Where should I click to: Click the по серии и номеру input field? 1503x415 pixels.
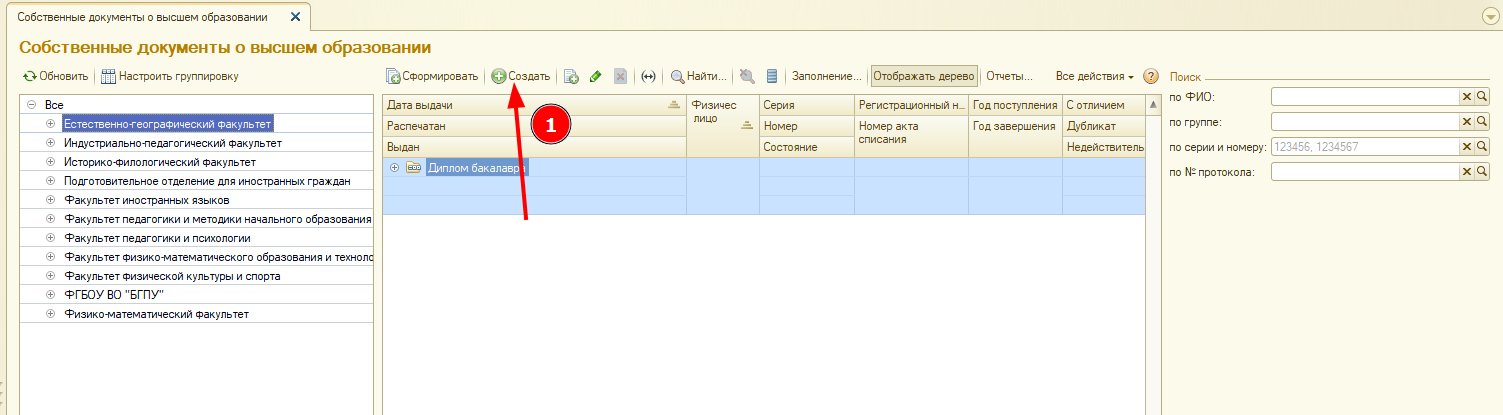click(x=1364, y=147)
